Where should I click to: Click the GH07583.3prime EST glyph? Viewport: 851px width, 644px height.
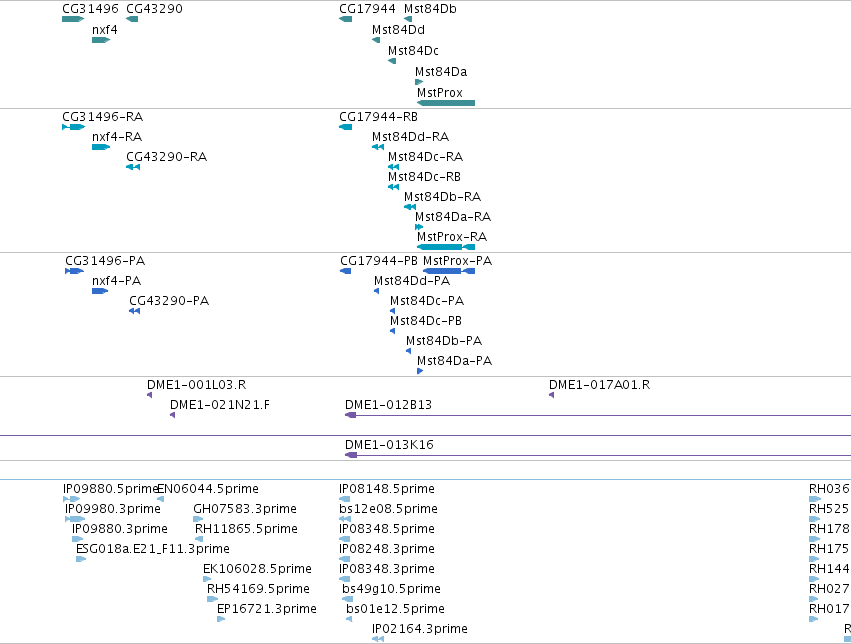click(198, 519)
